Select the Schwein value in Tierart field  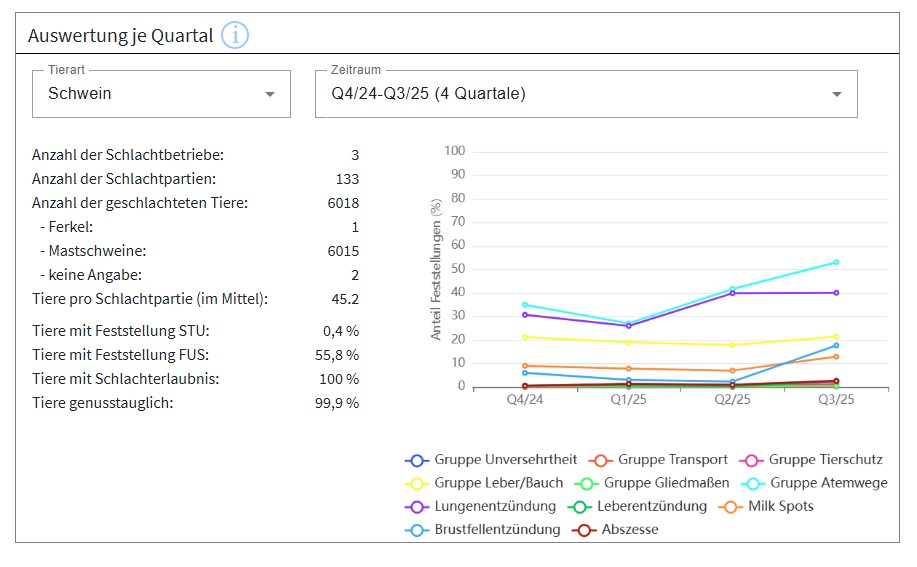80,94
